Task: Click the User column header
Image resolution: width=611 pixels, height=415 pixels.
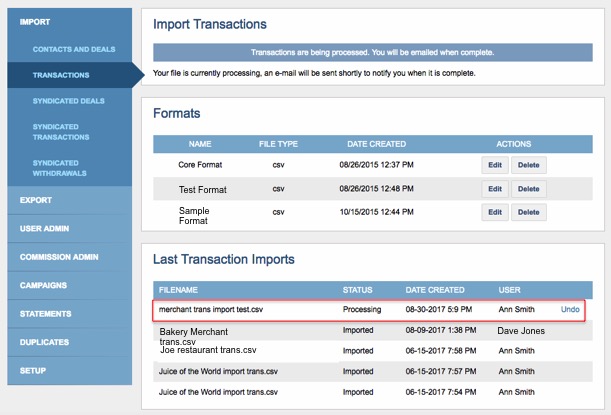Action: (509, 290)
